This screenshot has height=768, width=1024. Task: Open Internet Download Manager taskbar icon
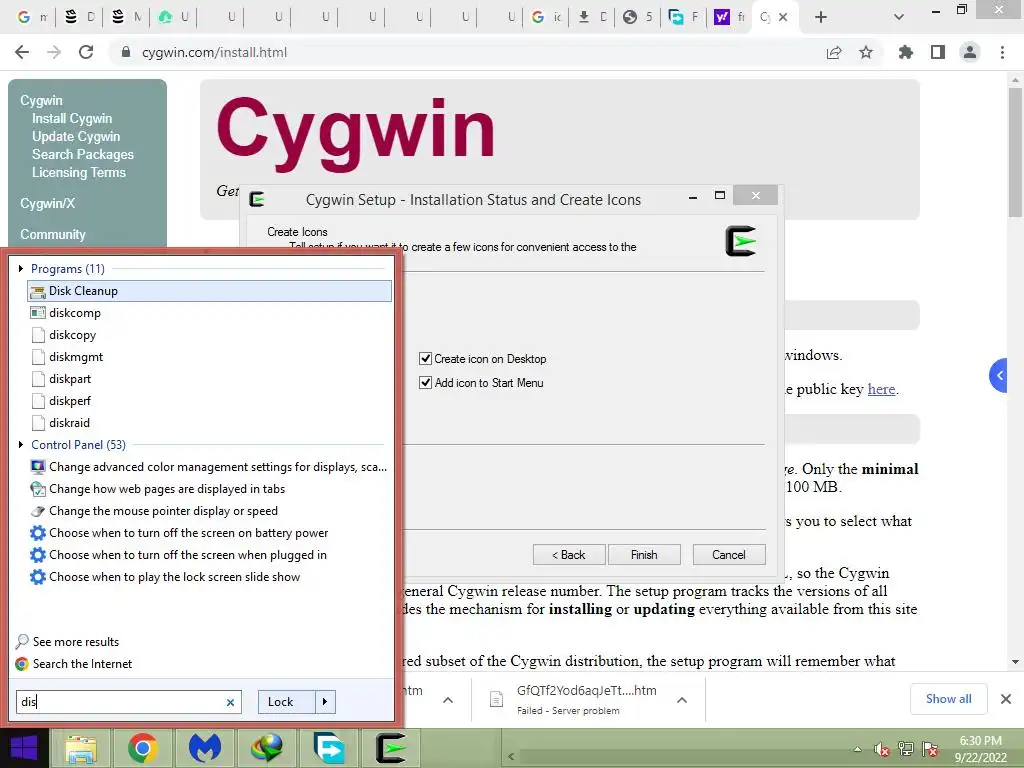point(266,748)
